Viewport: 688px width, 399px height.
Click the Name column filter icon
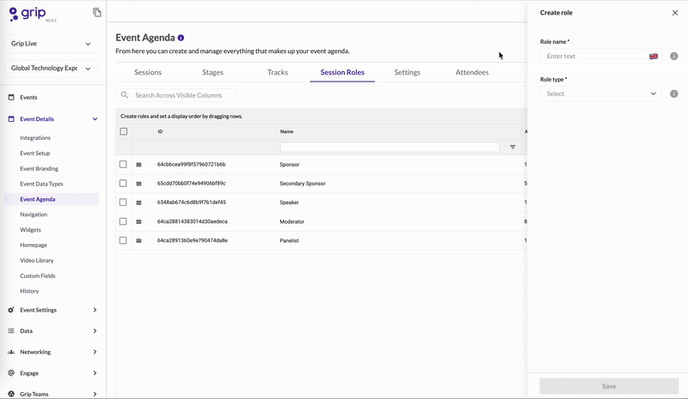(x=512, y=147)
